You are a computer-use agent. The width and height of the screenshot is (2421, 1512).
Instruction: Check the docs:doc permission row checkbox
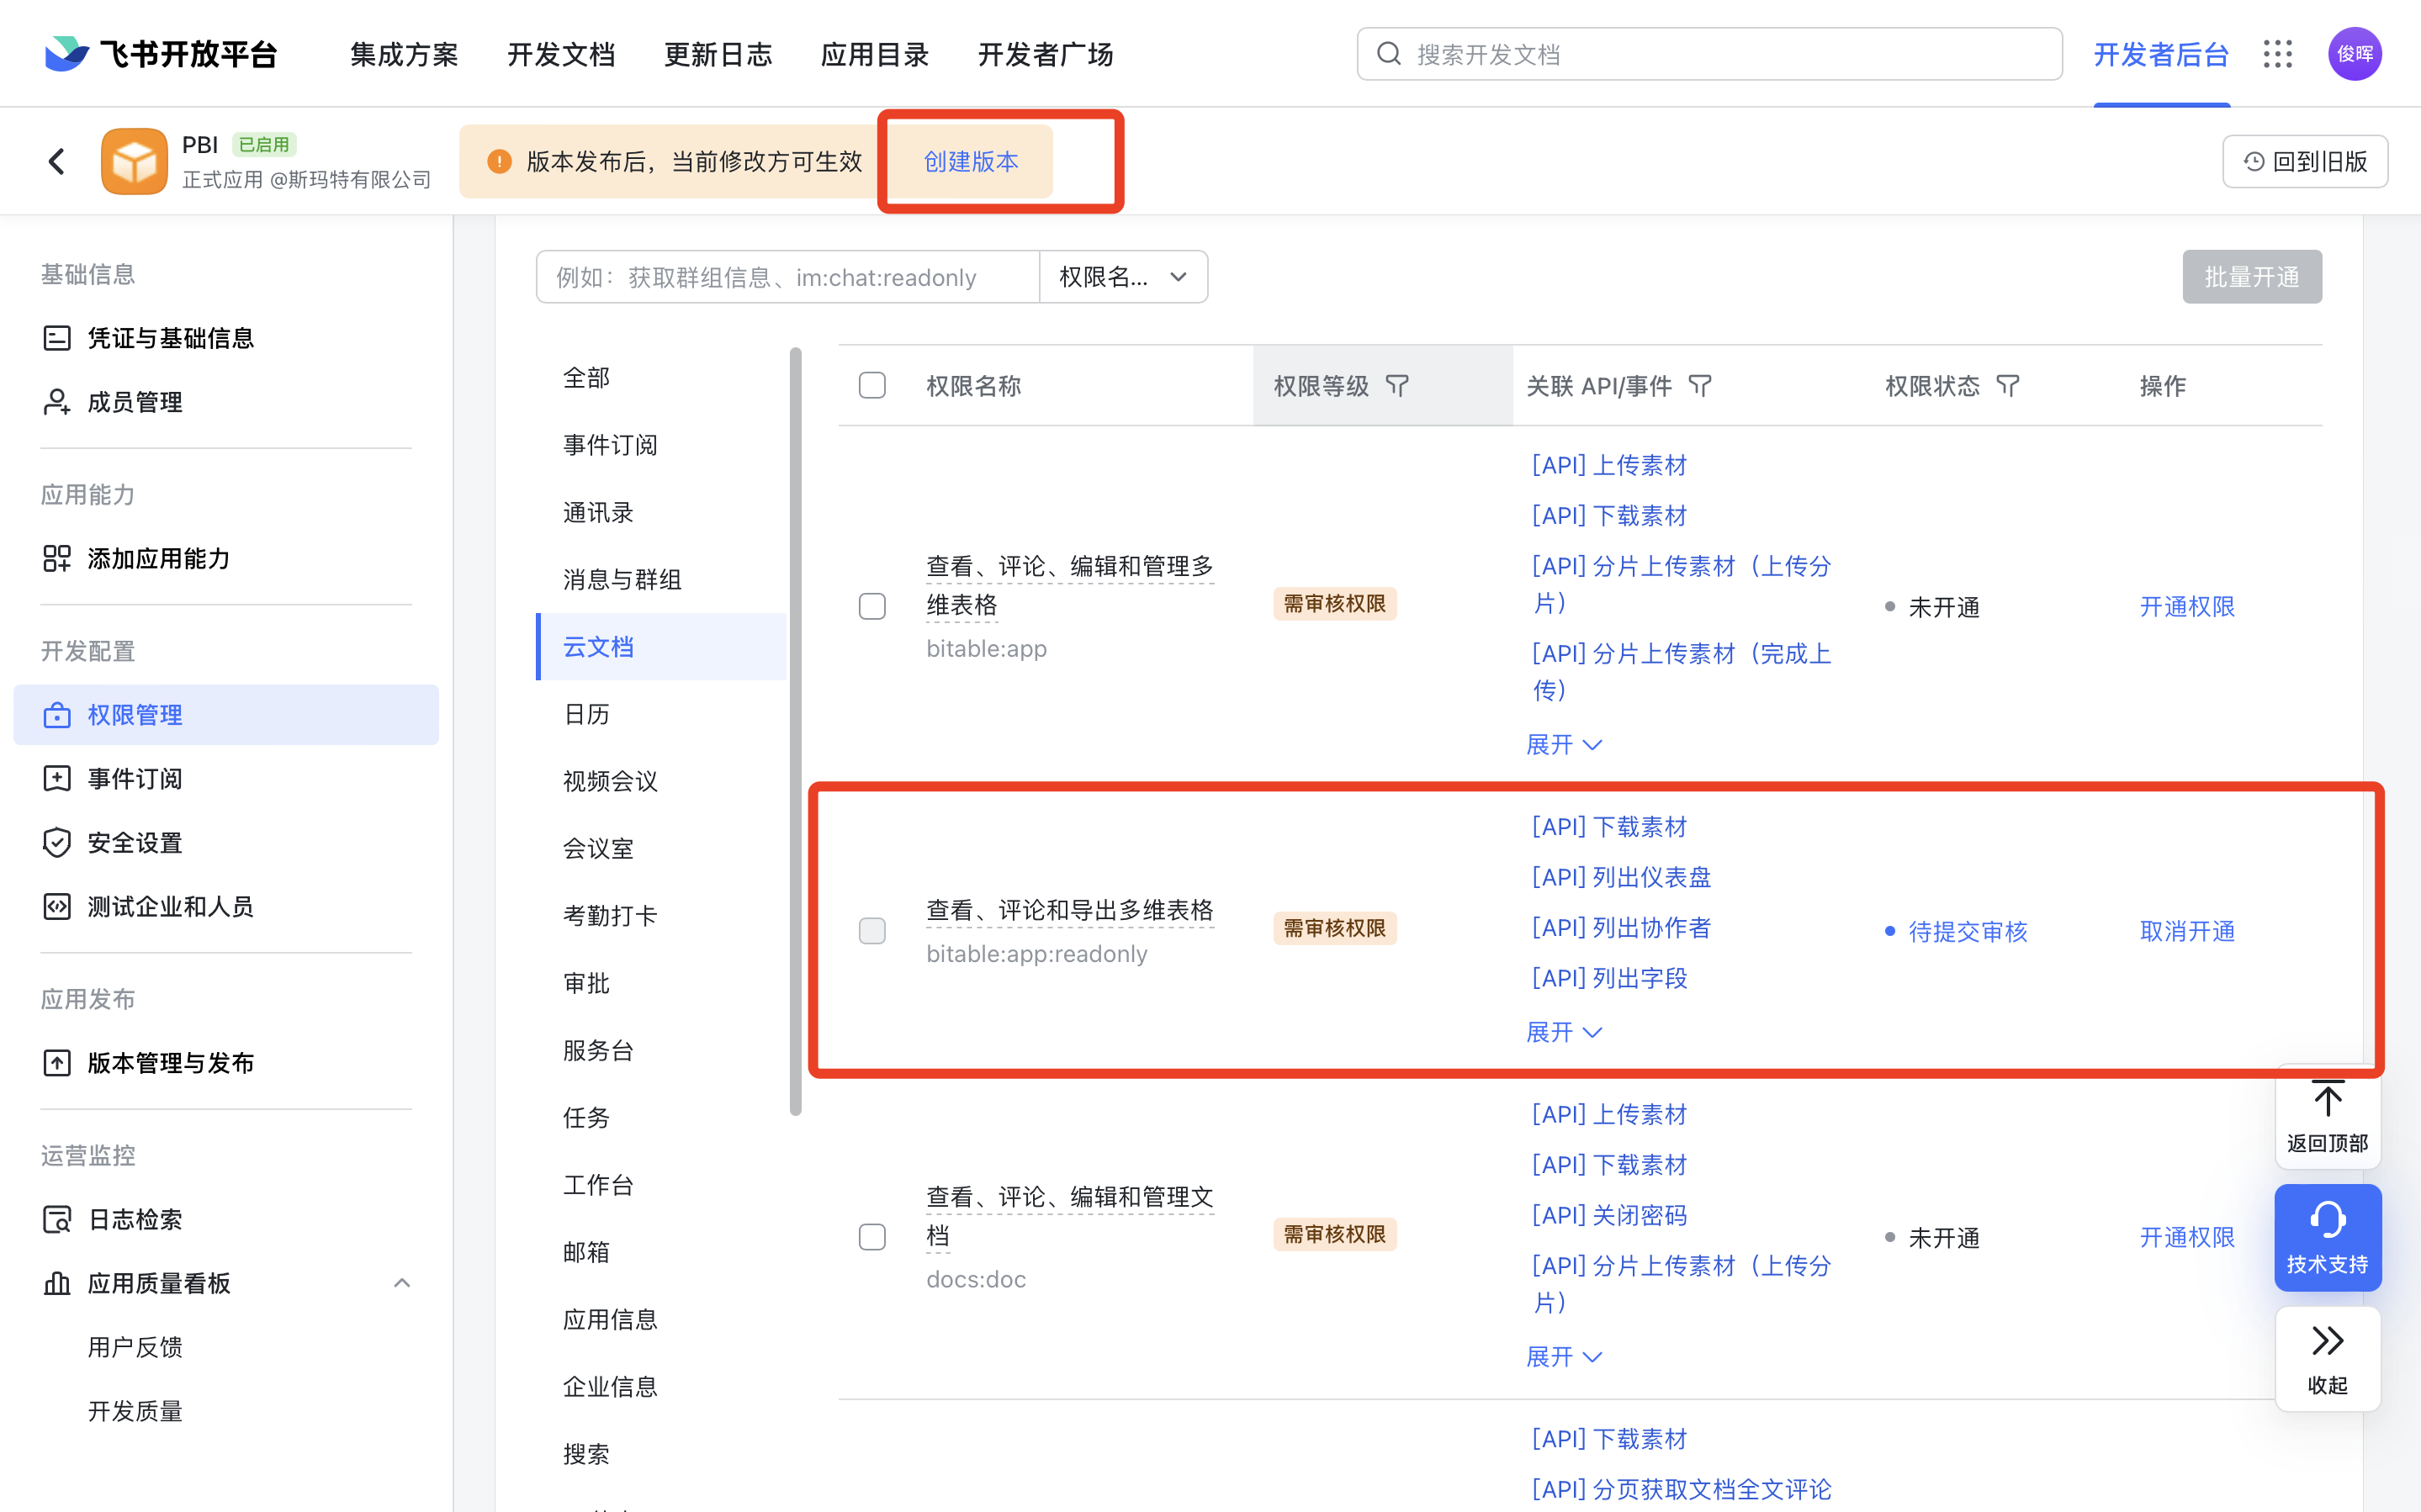click(872, 1237)
